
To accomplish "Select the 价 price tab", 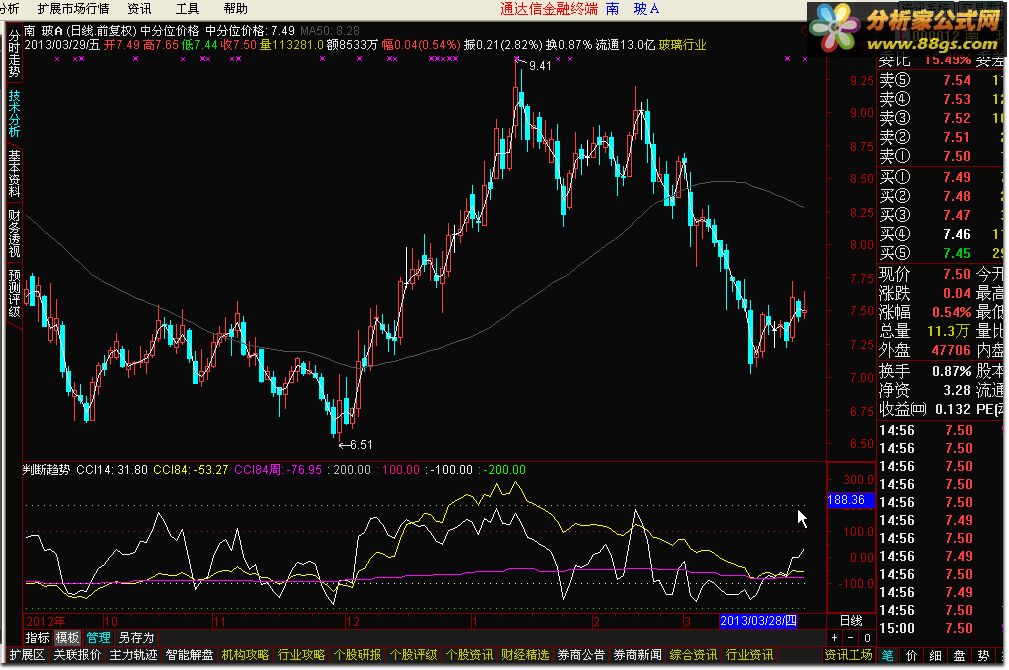I will [x=911, y=656].
